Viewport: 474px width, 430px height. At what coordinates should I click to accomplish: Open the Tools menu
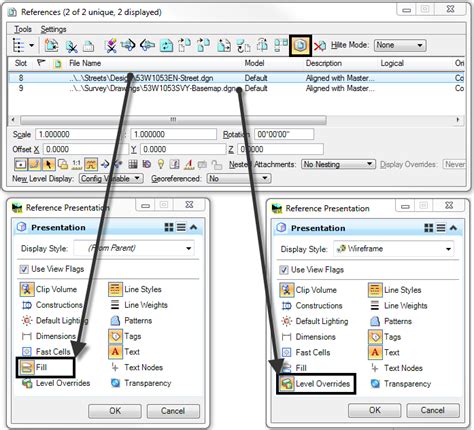coord(23,29)
